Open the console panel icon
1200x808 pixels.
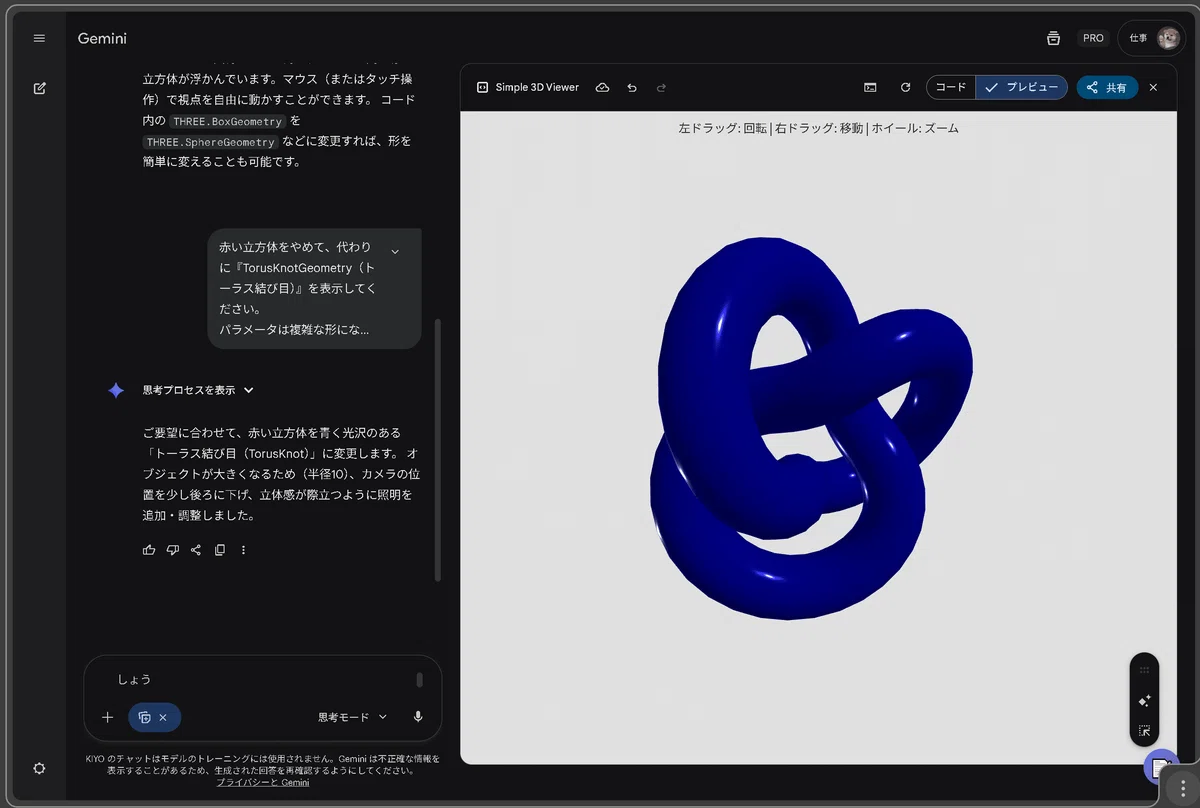tap(871, 87)
